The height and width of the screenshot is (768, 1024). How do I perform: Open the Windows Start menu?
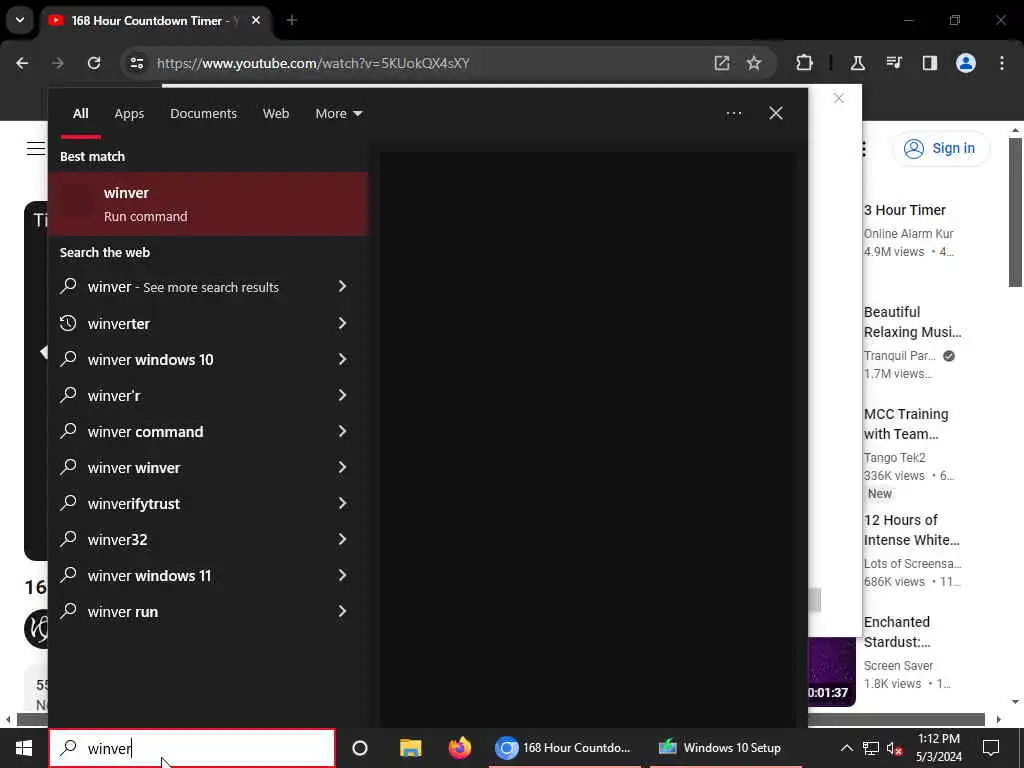24,748
